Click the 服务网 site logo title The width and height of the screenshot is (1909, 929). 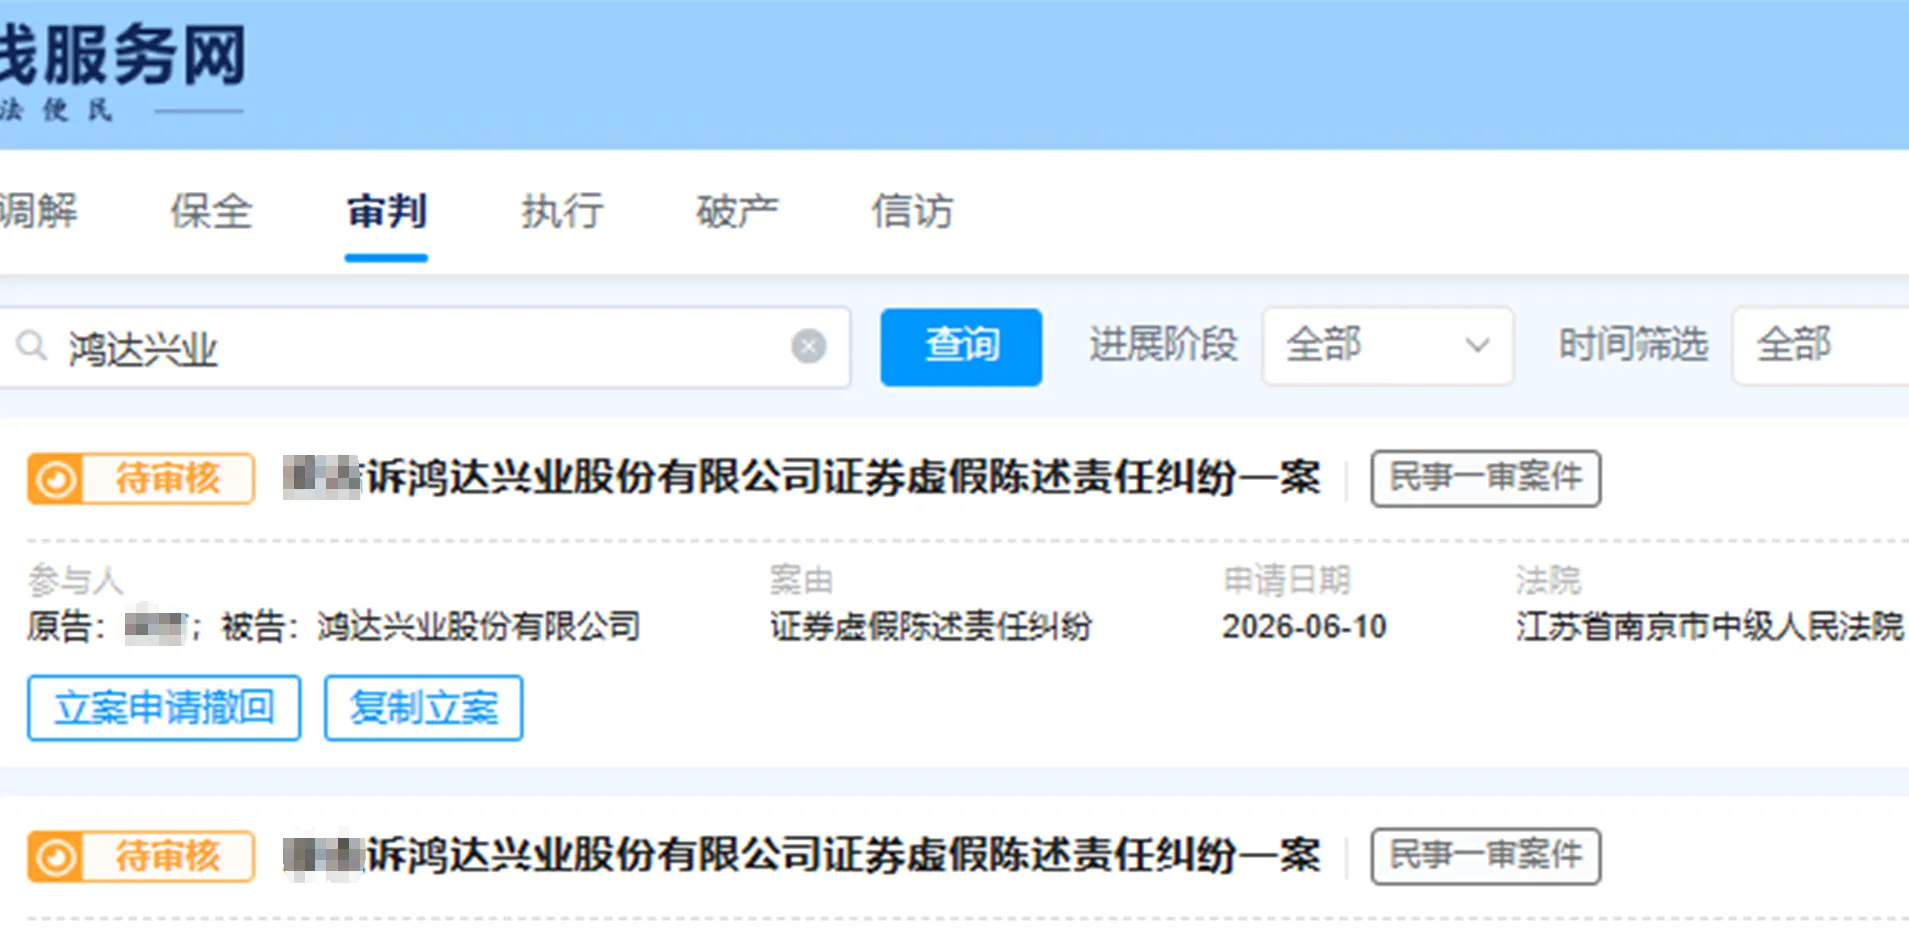click(x=123, y=55)
